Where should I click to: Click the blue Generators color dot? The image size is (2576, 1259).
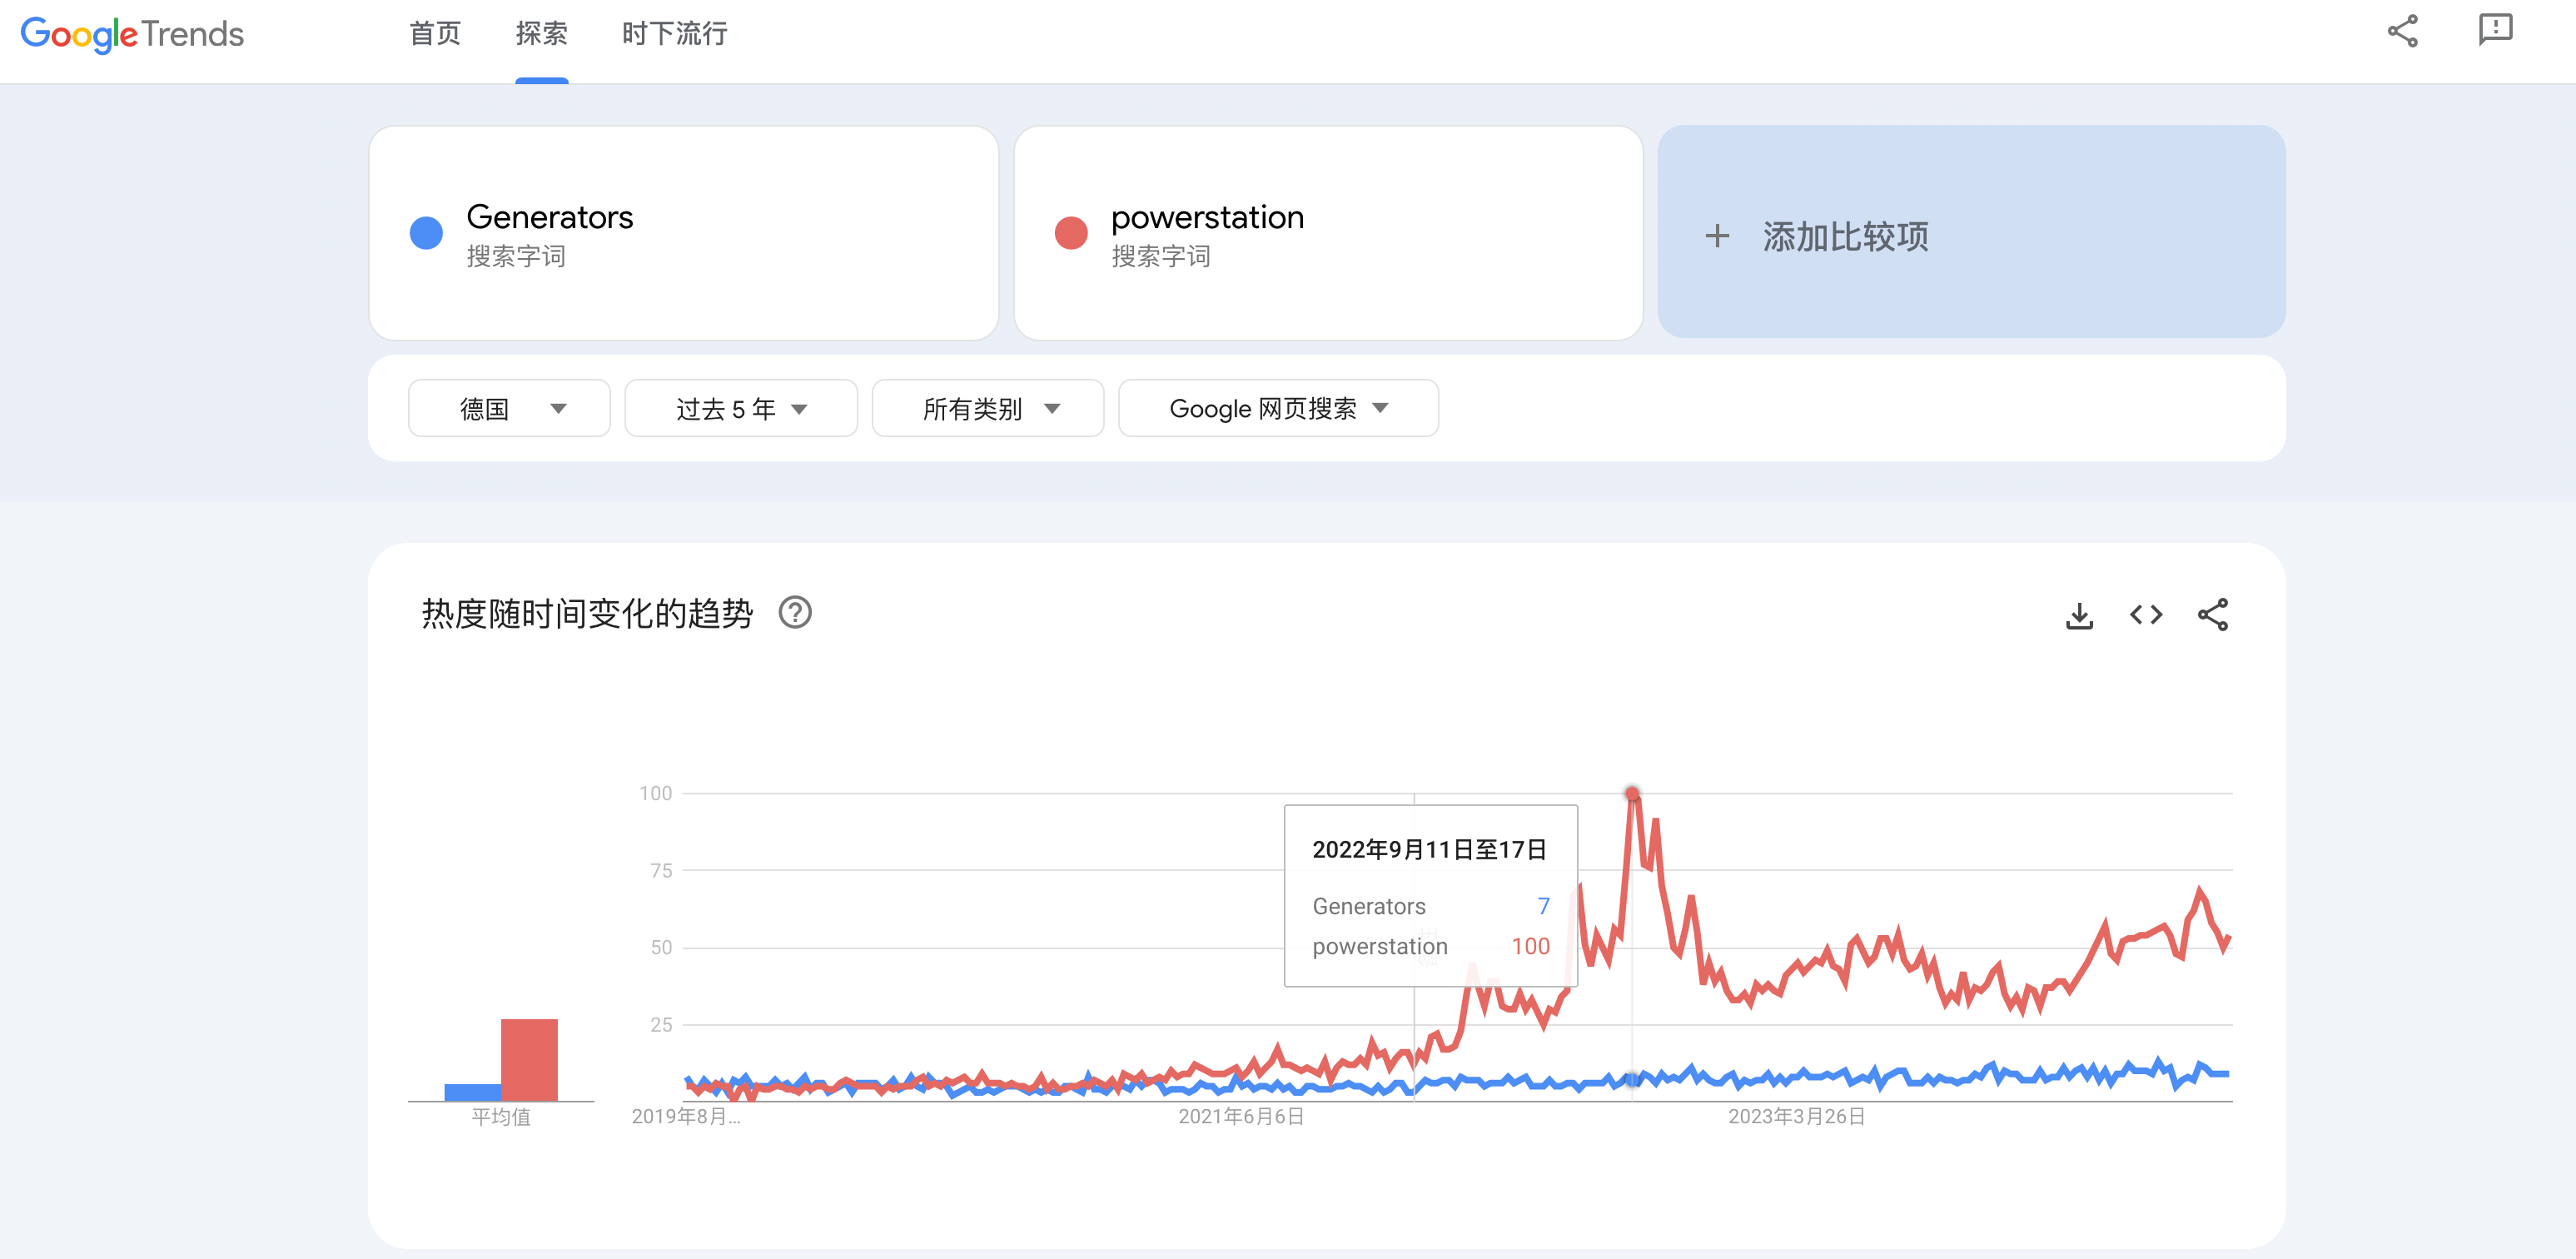[x=426, y=233]
